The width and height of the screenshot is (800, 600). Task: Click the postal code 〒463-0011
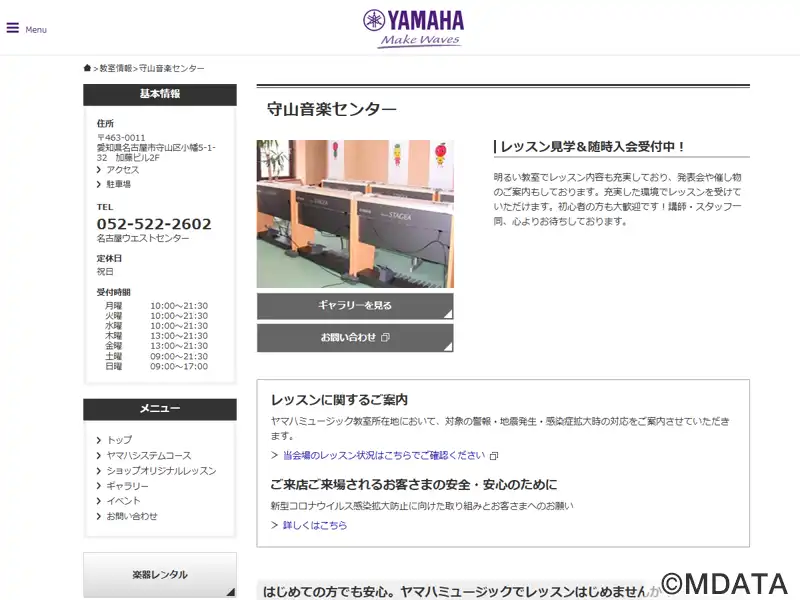click(x=121, y=138)
